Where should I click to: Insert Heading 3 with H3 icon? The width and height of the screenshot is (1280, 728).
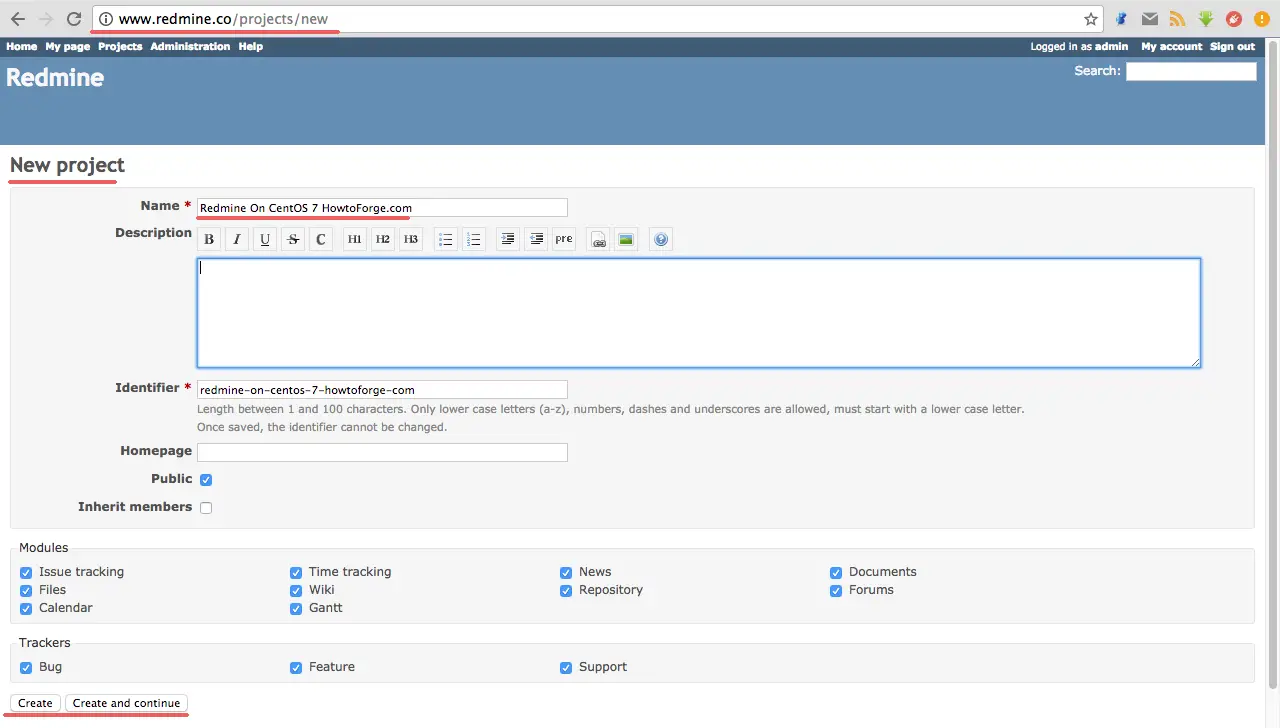(410, 239)
